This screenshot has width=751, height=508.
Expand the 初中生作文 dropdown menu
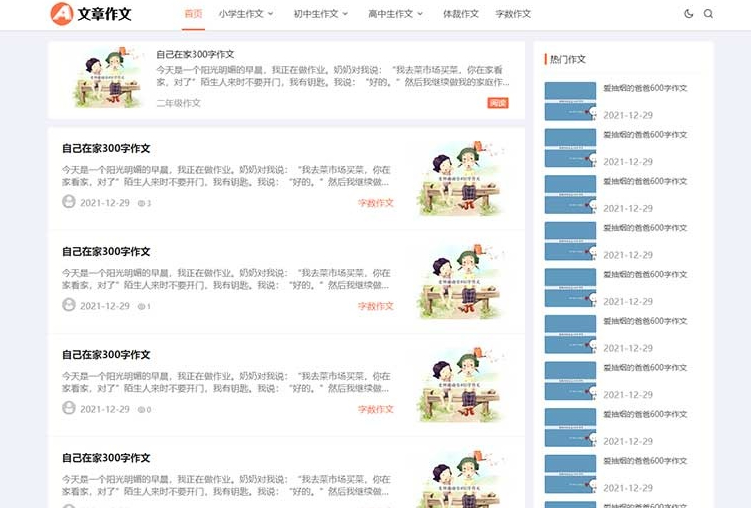(320, 14)
